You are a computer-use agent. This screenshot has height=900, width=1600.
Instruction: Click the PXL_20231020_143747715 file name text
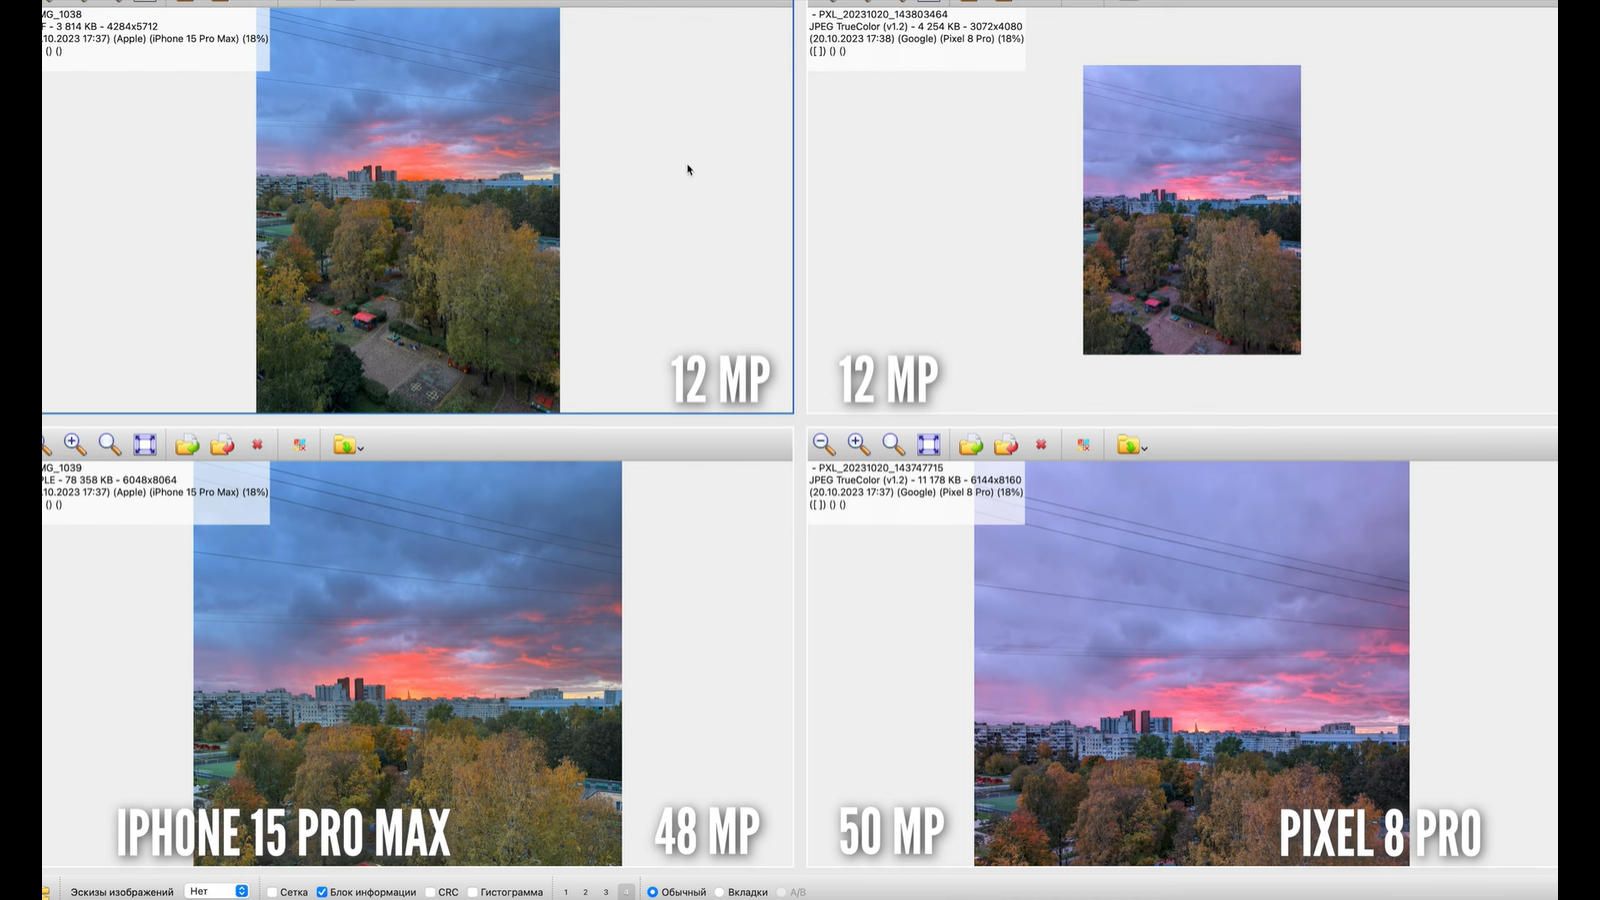881,467
